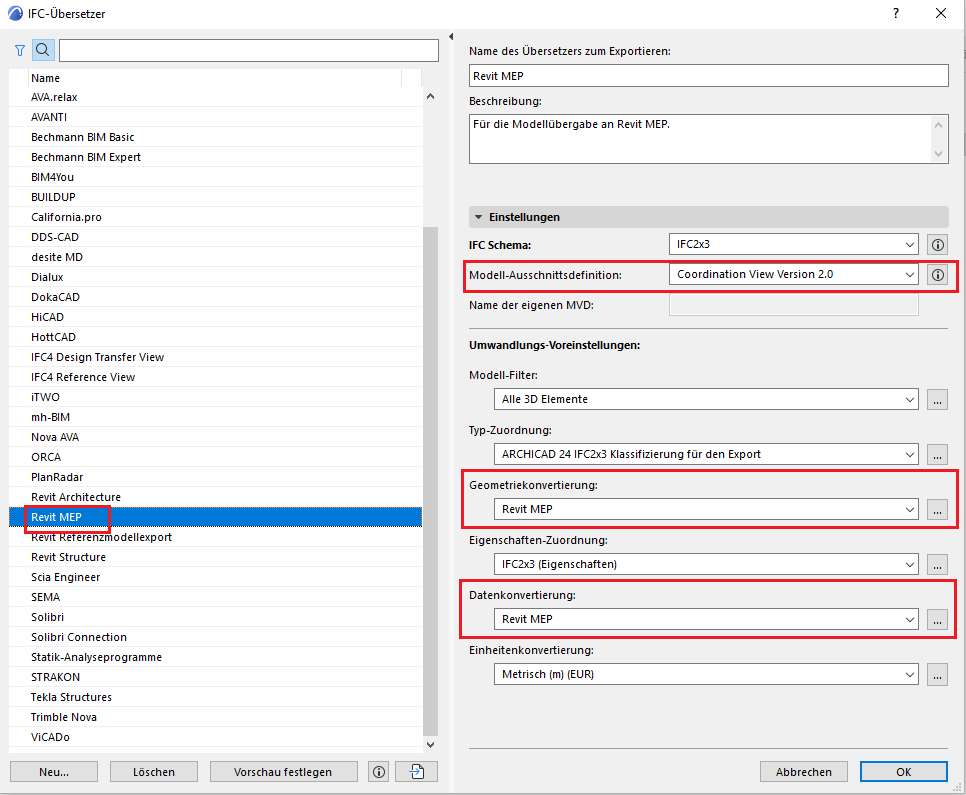Click the magnifier search icon
The height and width of the screenshot is (795, 966).
(43, 50)
